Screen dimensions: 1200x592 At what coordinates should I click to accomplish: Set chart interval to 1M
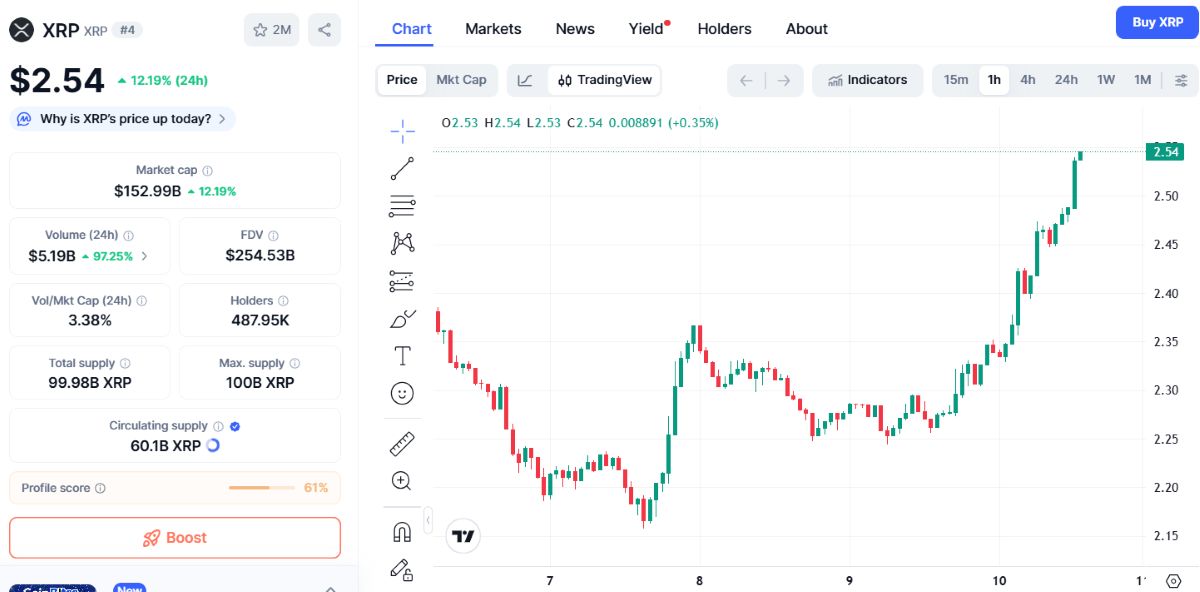[1143, 80]
